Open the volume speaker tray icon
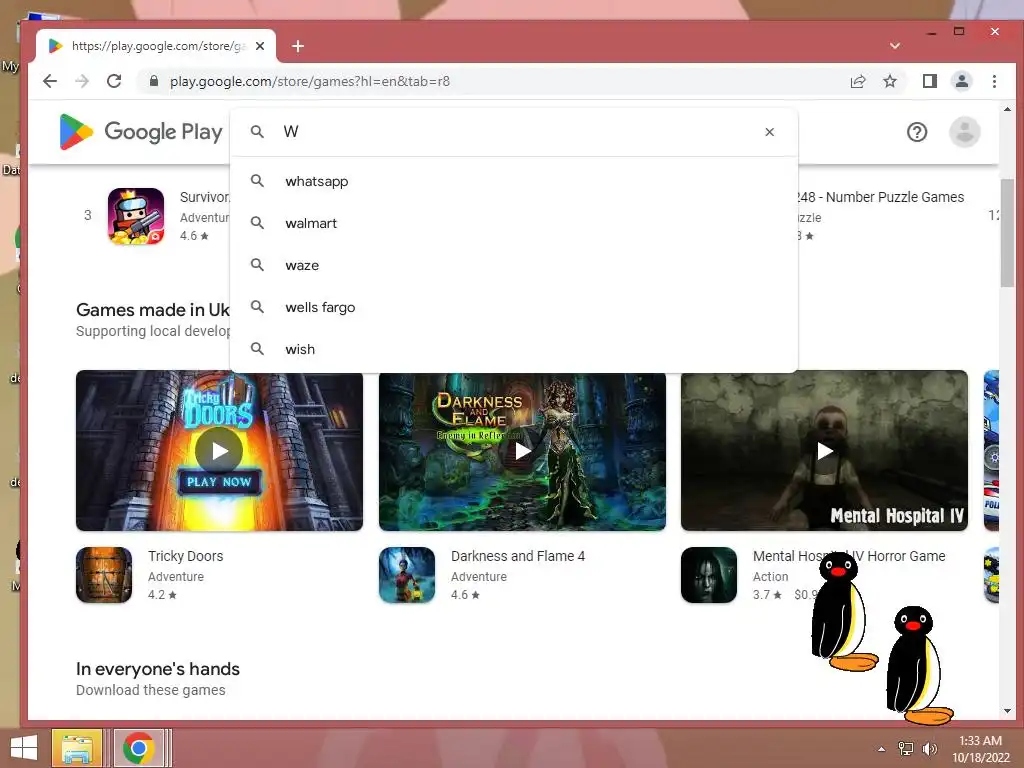Viewport: 1024px width, 768px height. pos(930,749)
